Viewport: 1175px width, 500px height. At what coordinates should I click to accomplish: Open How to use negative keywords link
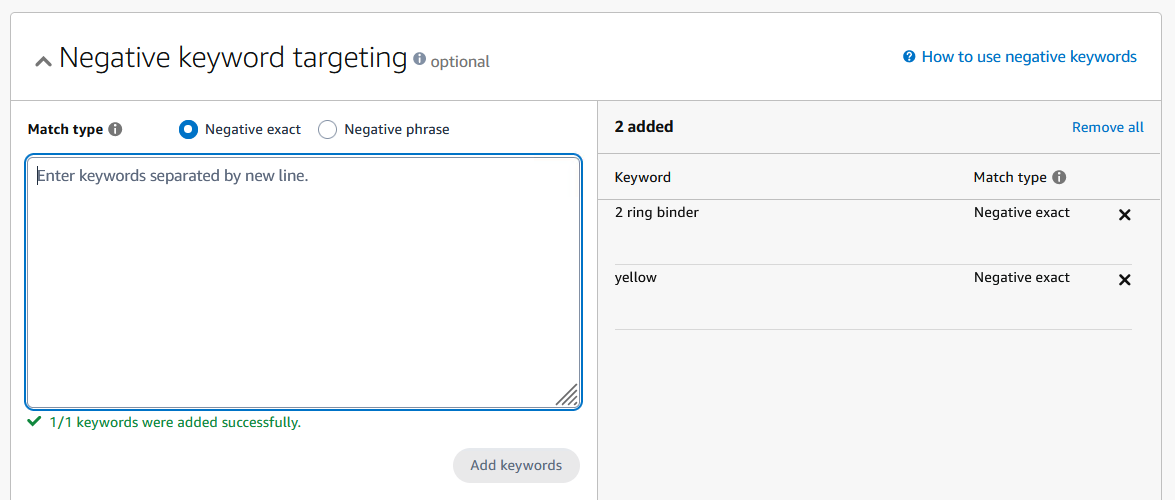1029,56
